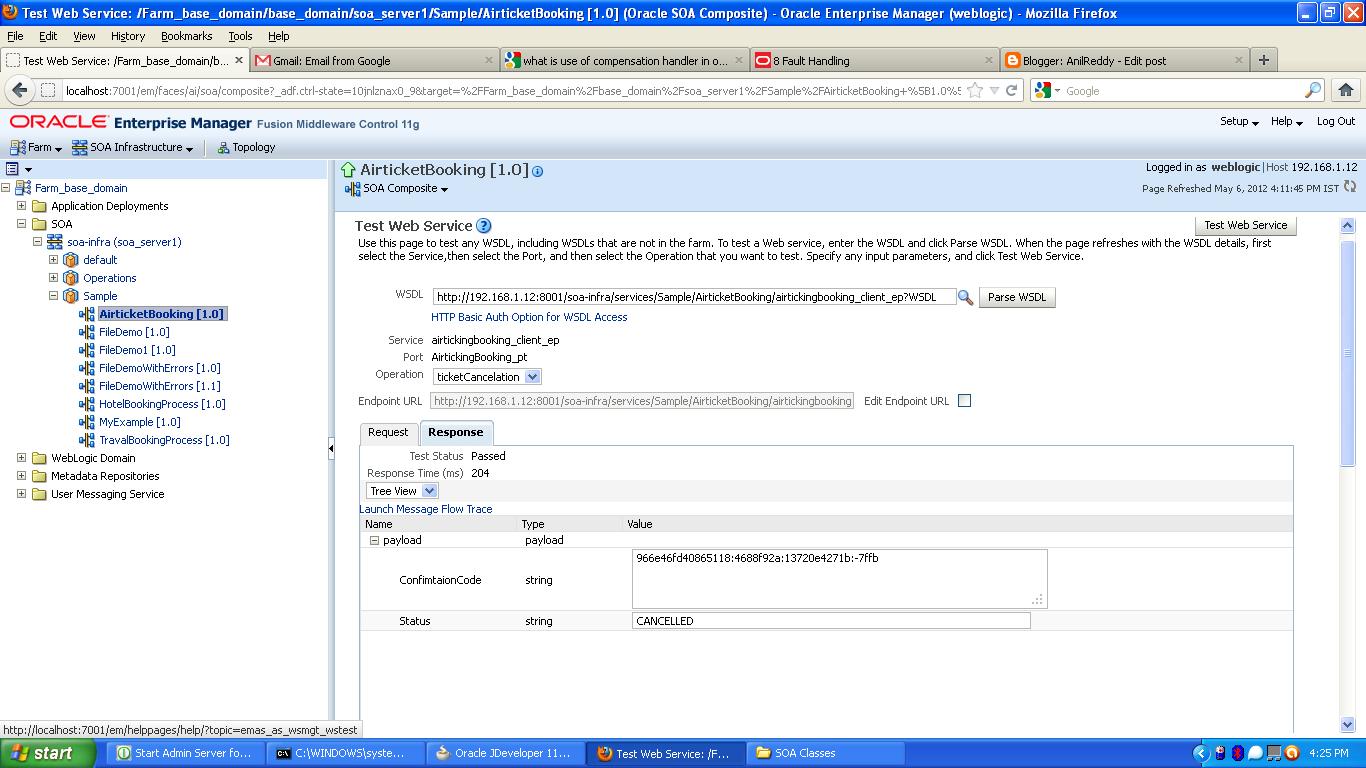Click the reload page icon in URL bar

(1012, 90)
